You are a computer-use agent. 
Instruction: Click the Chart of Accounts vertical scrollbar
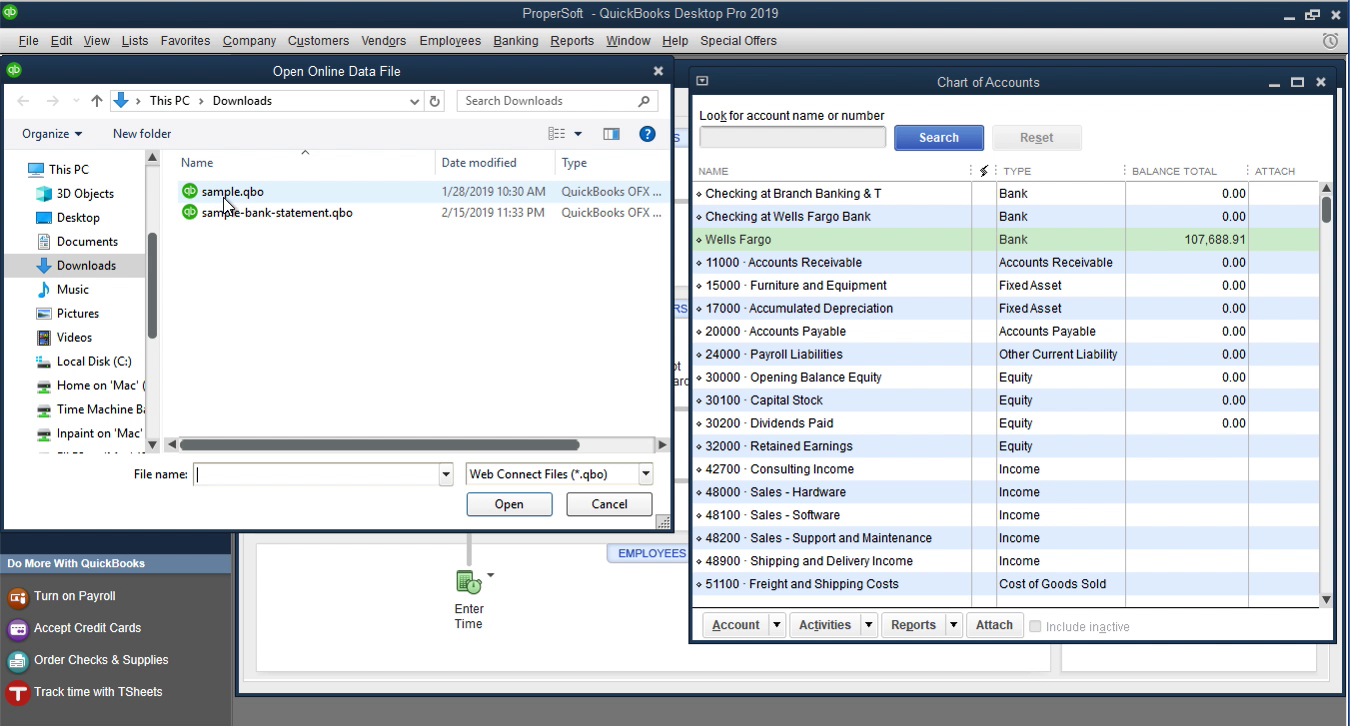coord(1326,209)
